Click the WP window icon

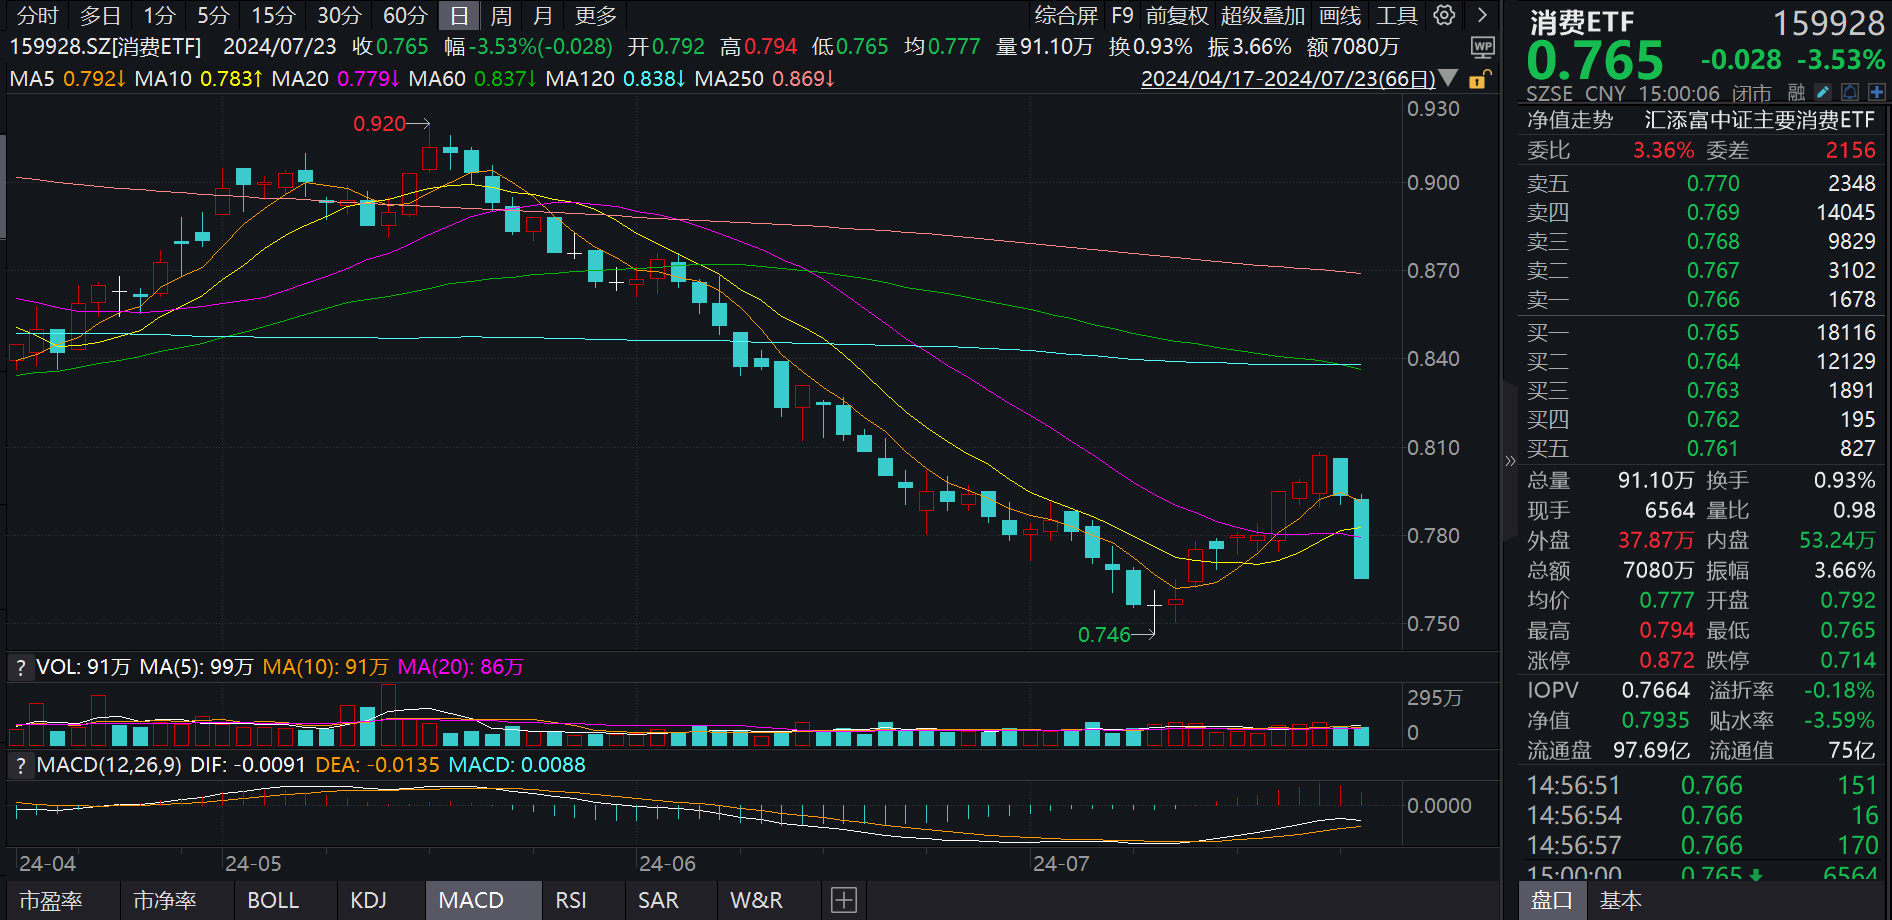tap(1483, 46)
